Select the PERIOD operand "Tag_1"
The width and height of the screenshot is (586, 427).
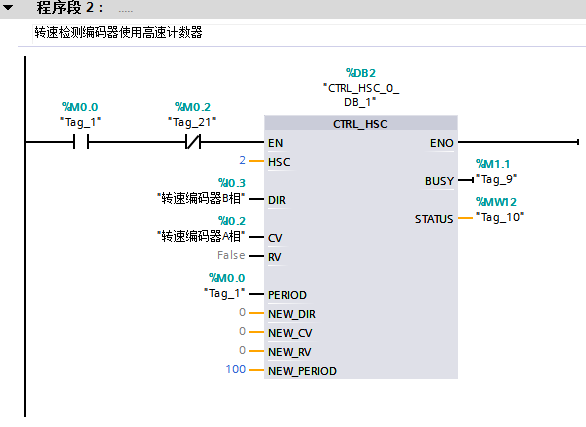point(225,293)
